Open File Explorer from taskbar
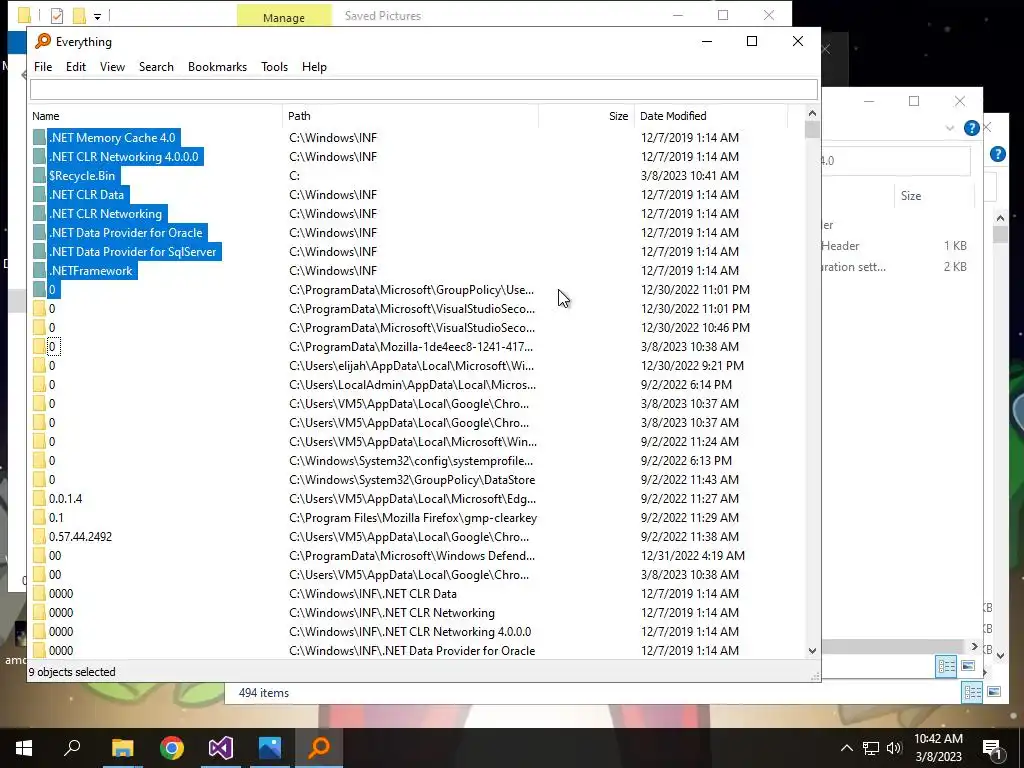The image size is (1024, 768). coord(122,748)
